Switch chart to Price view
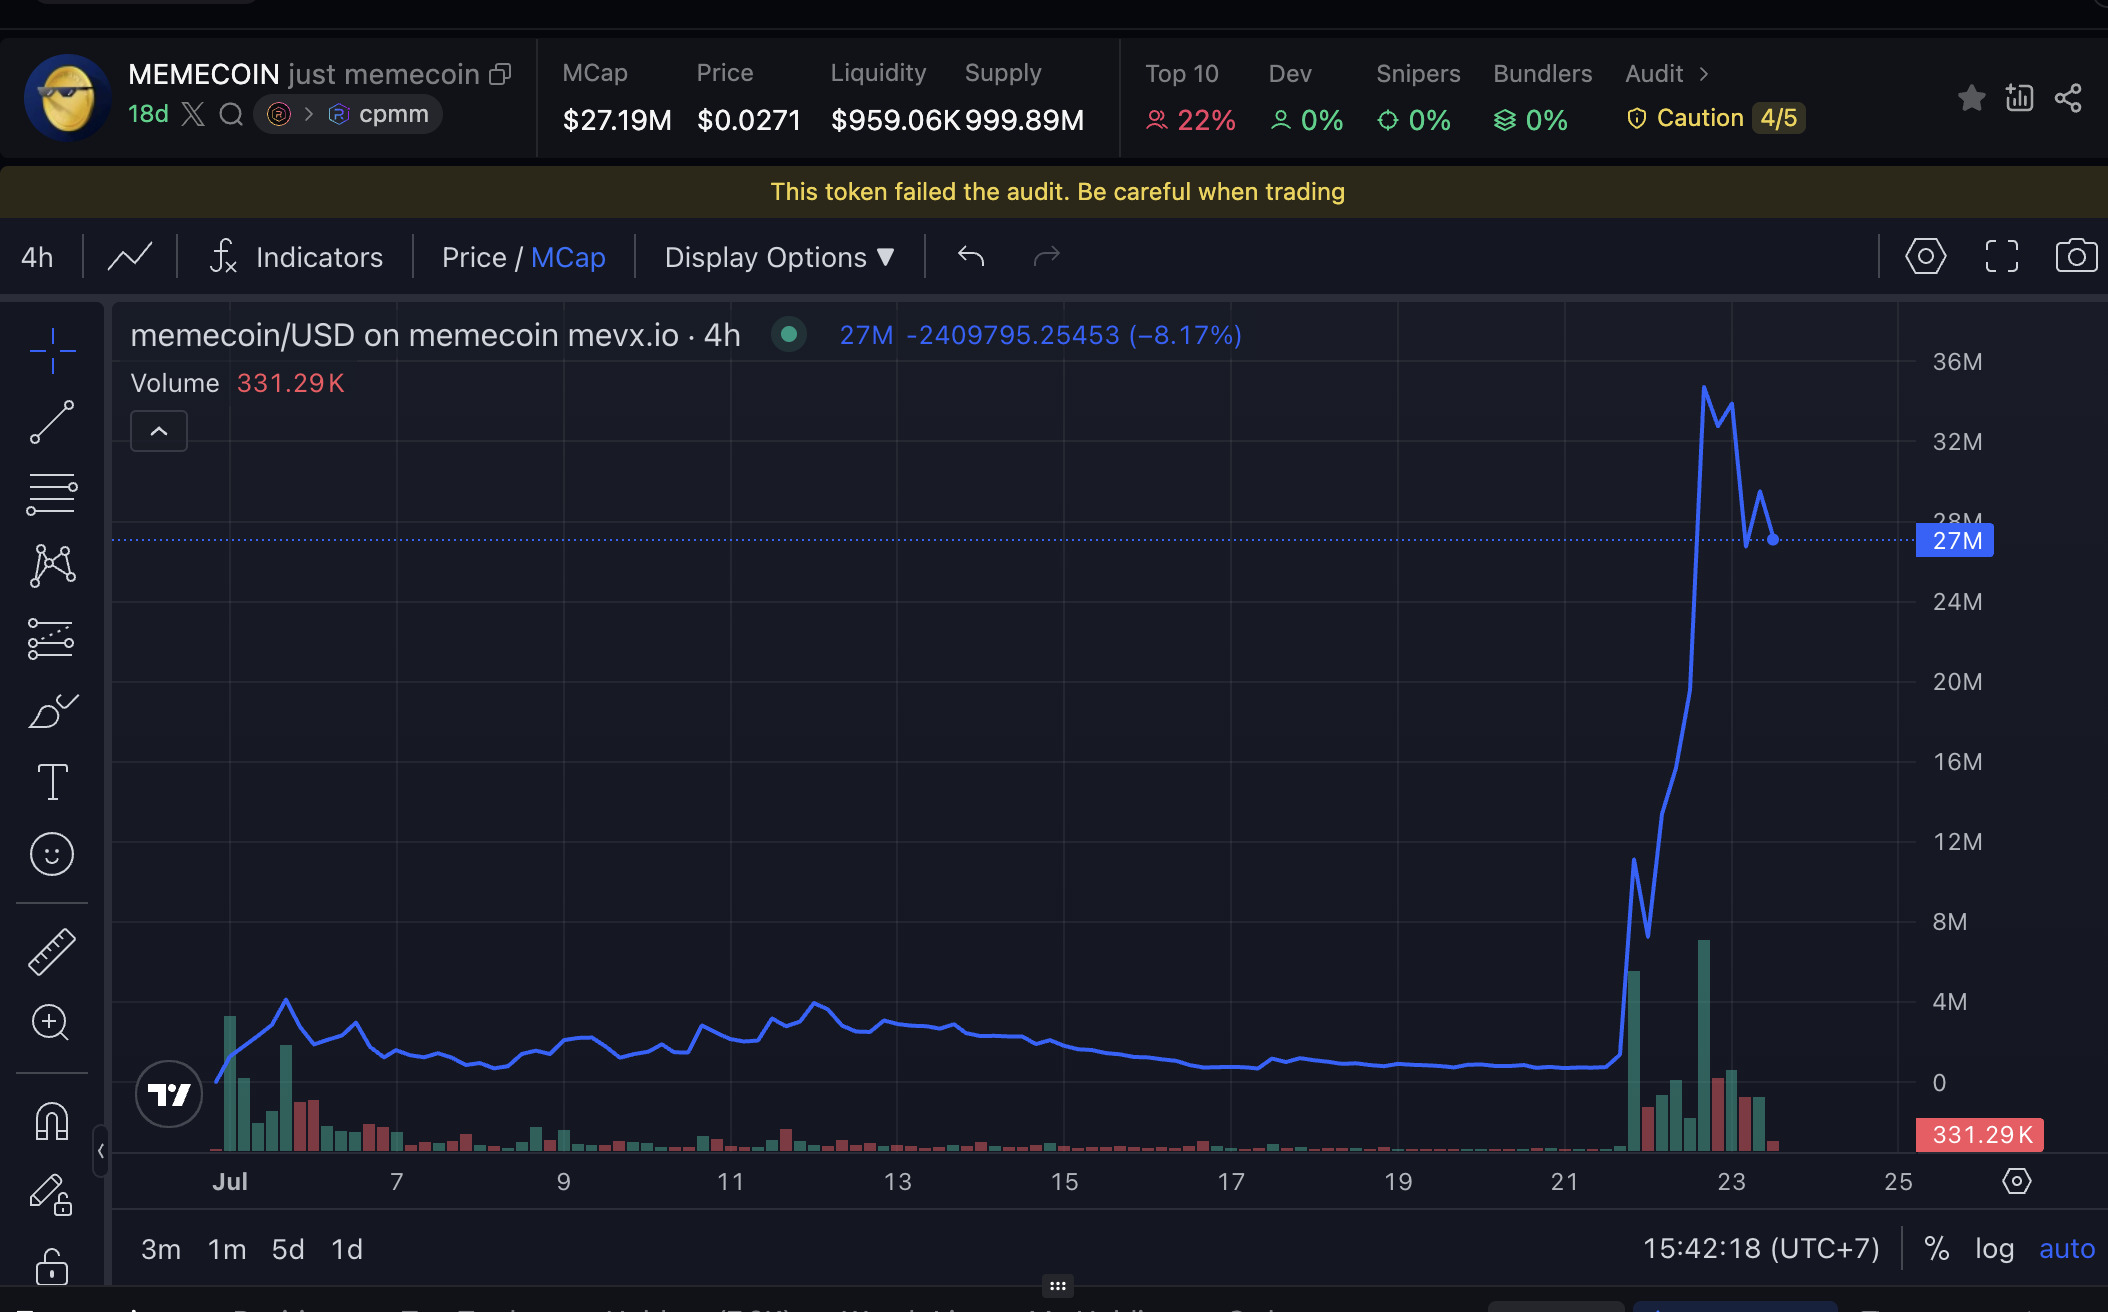2108x1312 pixels. pyautogui.click(x=474, y=257)
